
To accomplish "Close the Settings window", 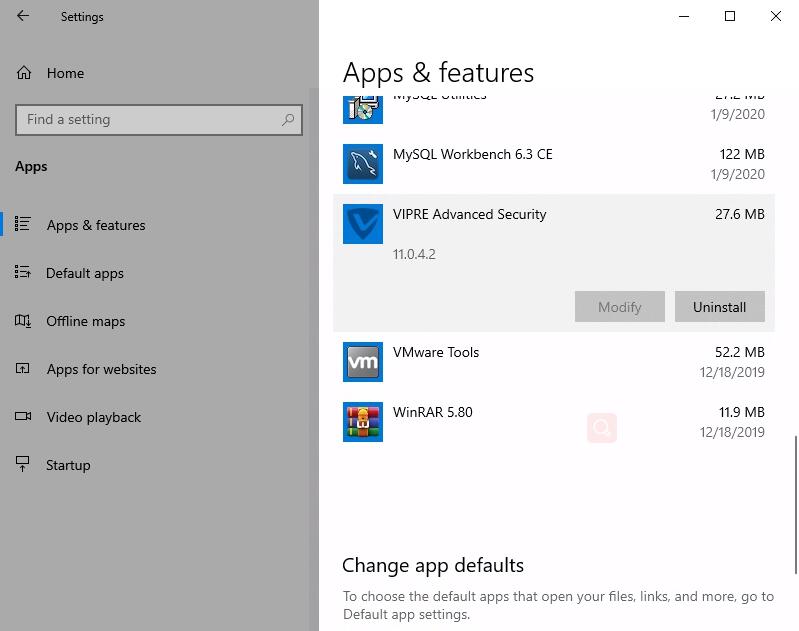I will click(x=776, y=16).
